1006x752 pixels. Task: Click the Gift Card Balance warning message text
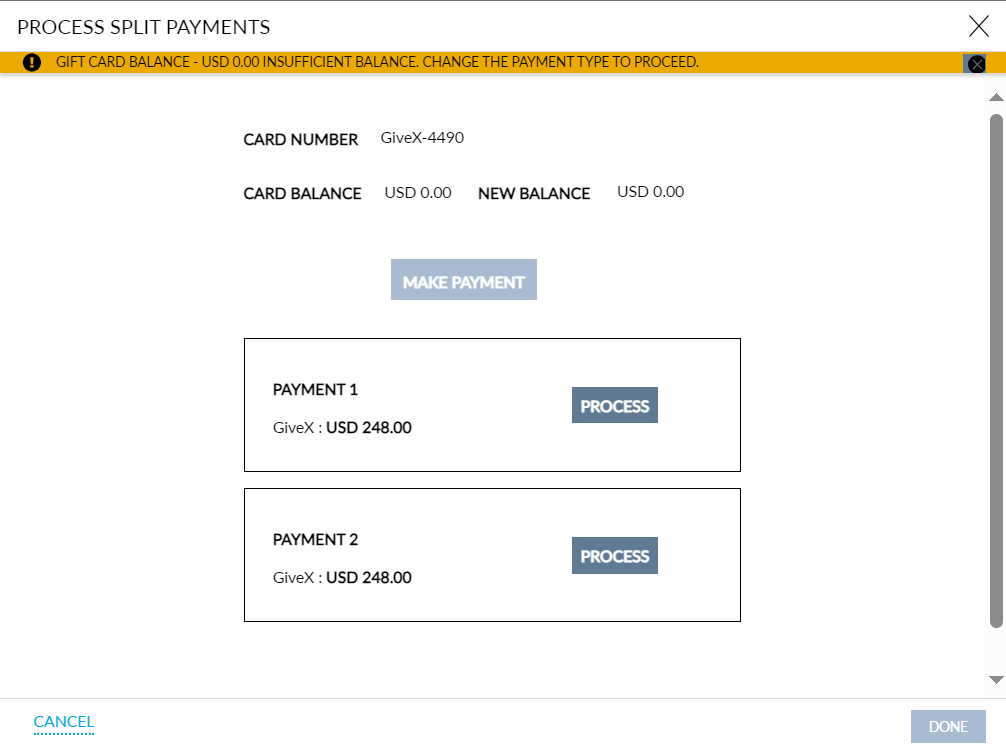coord(377,62)
